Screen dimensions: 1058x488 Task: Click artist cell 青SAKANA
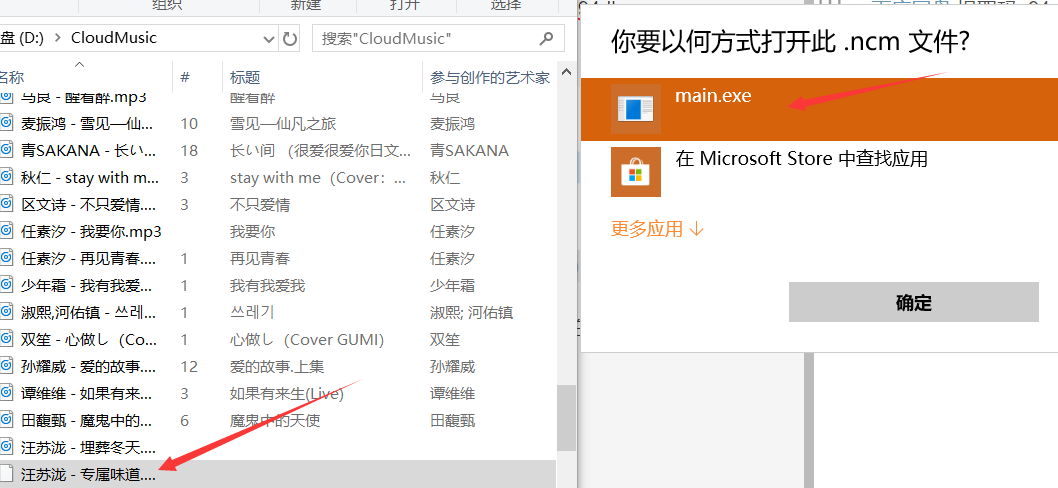coord(470,151)
